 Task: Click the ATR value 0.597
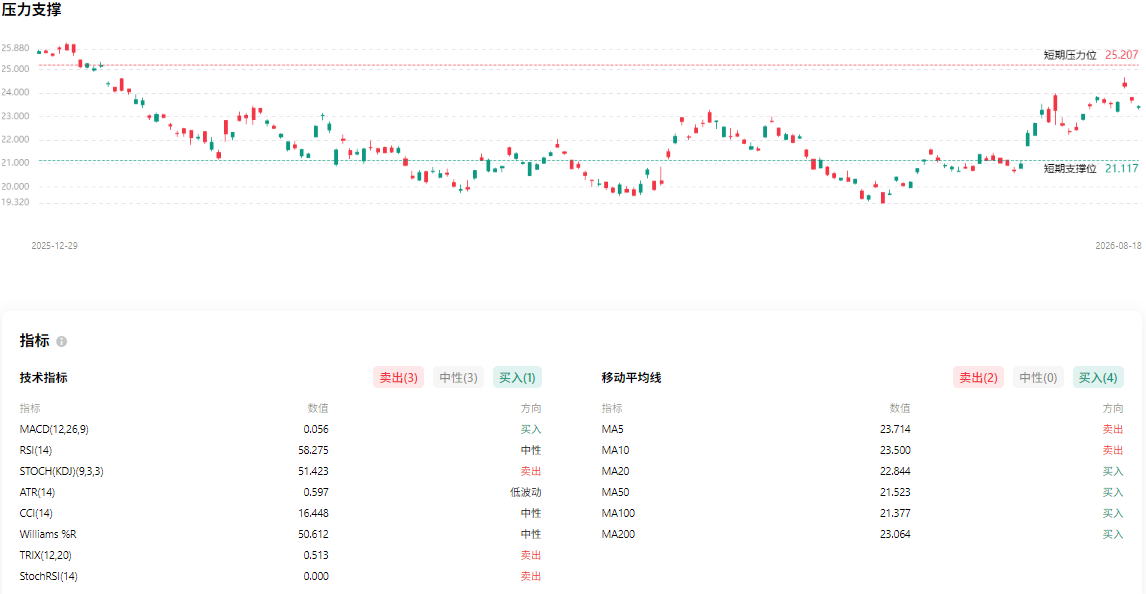[316, 492]
